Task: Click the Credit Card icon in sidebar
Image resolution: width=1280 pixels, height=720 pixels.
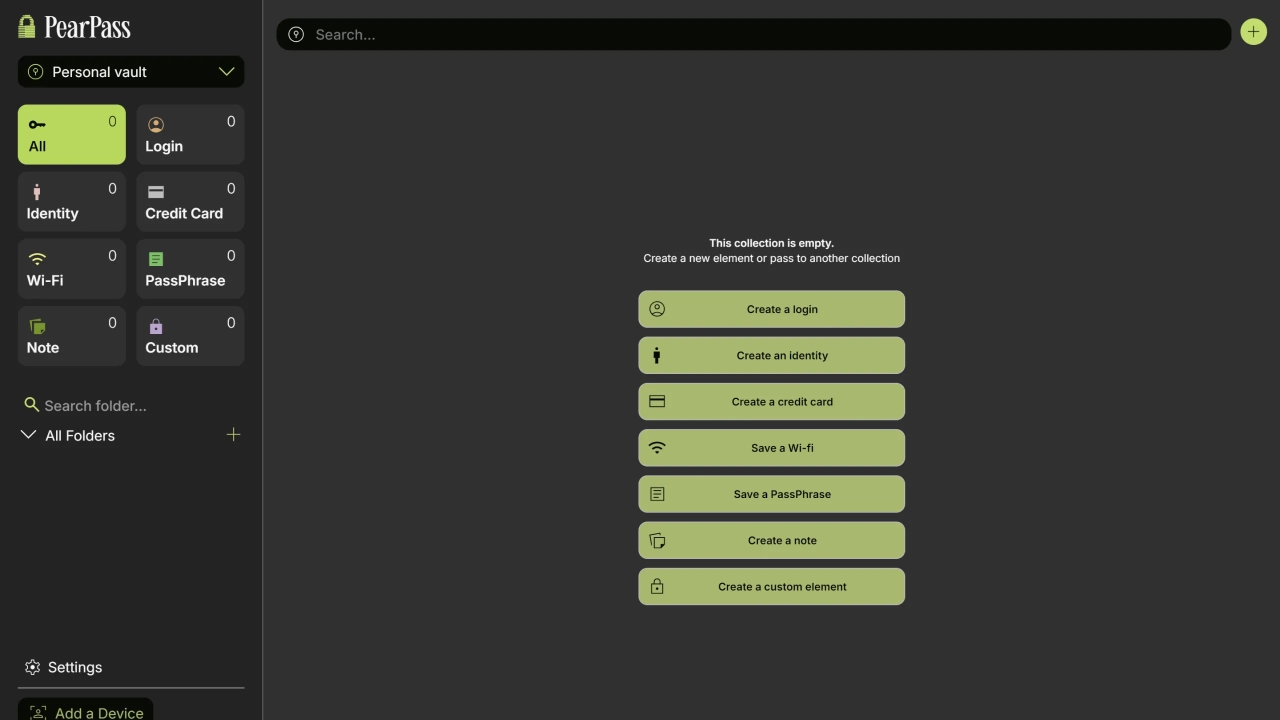Action: pyautogui.click(x=156, y=192)
